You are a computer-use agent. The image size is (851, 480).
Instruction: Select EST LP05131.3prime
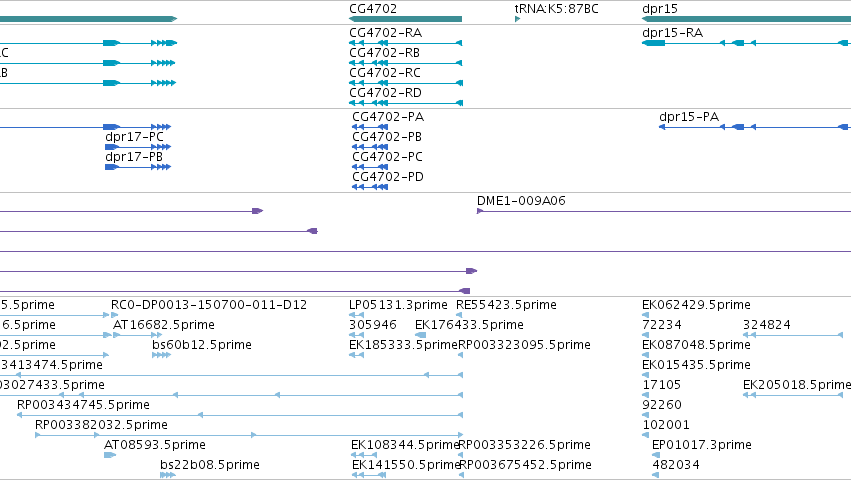[398, 305]
